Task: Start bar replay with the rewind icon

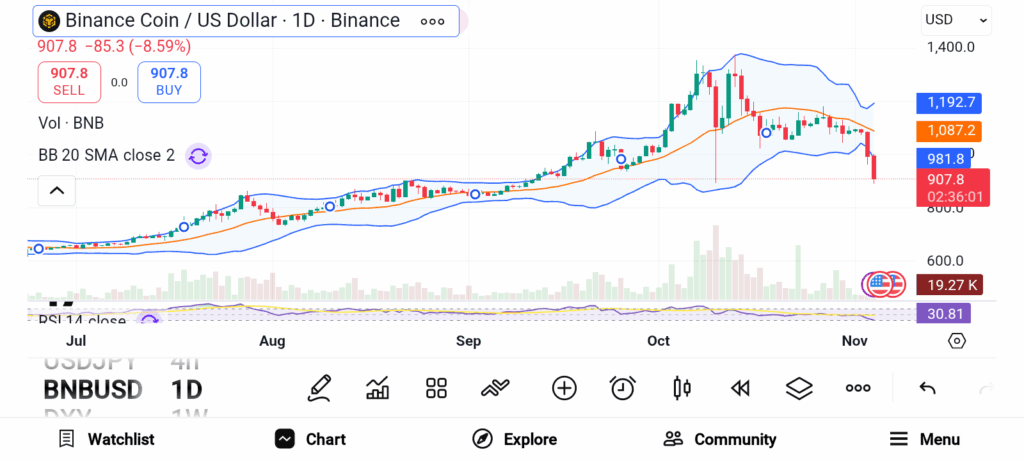Action: (x=740, y=388)
